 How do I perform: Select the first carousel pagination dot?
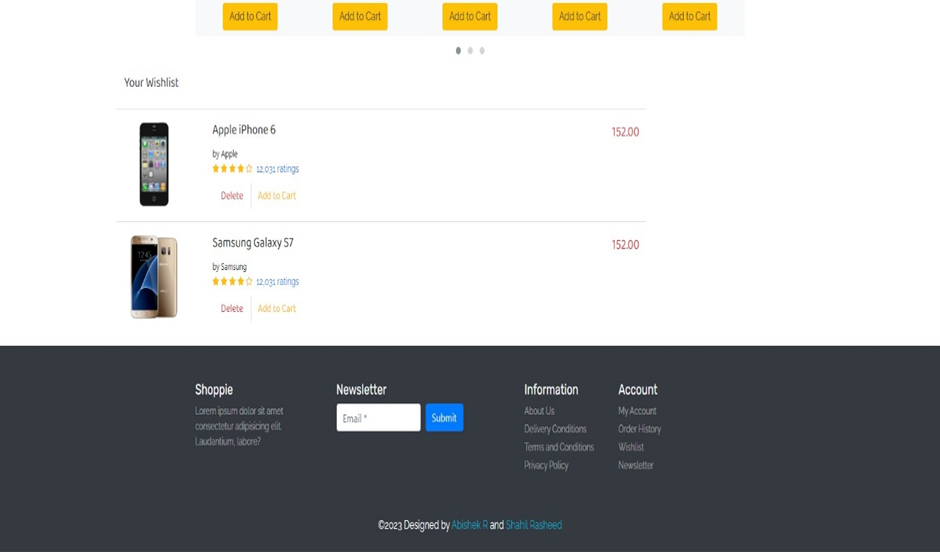coord(458,50)
